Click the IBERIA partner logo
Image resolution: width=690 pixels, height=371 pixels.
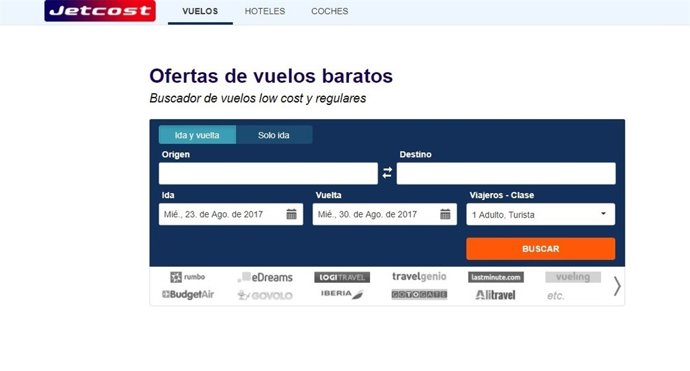pos(342,294)
